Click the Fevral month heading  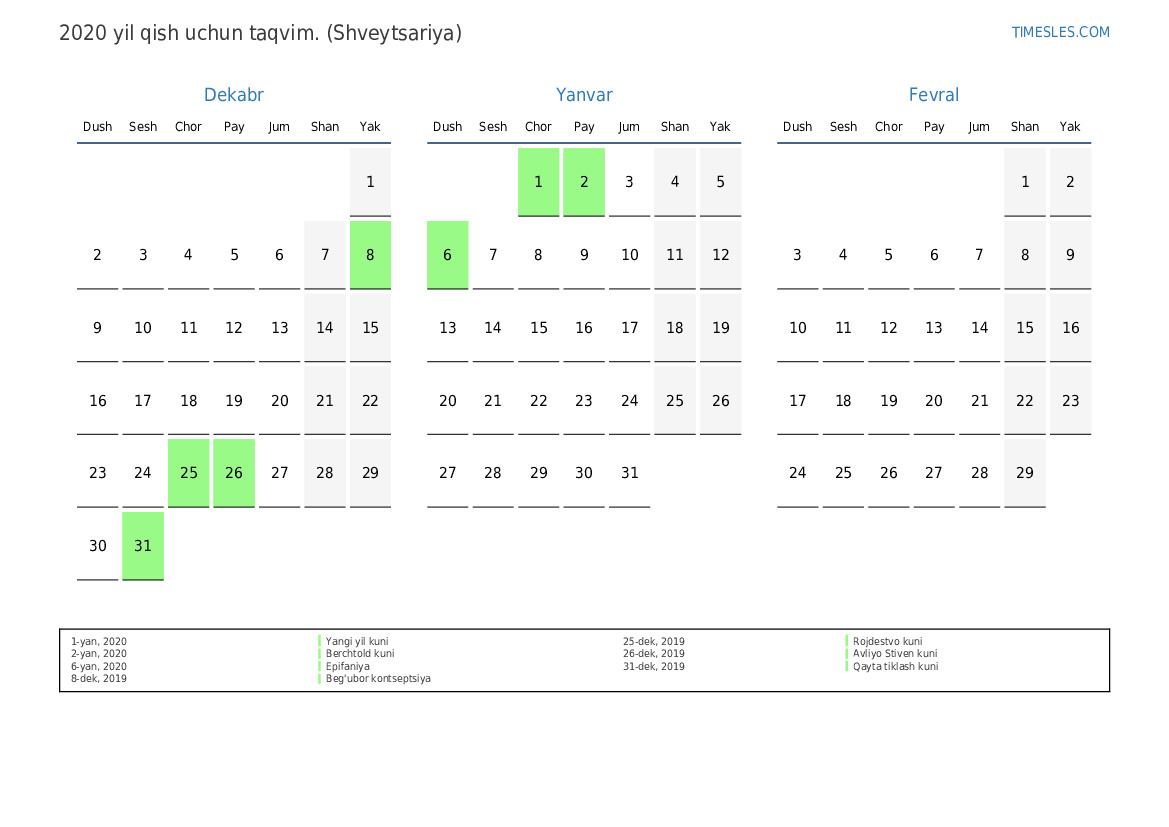click(x=933, y=95)
